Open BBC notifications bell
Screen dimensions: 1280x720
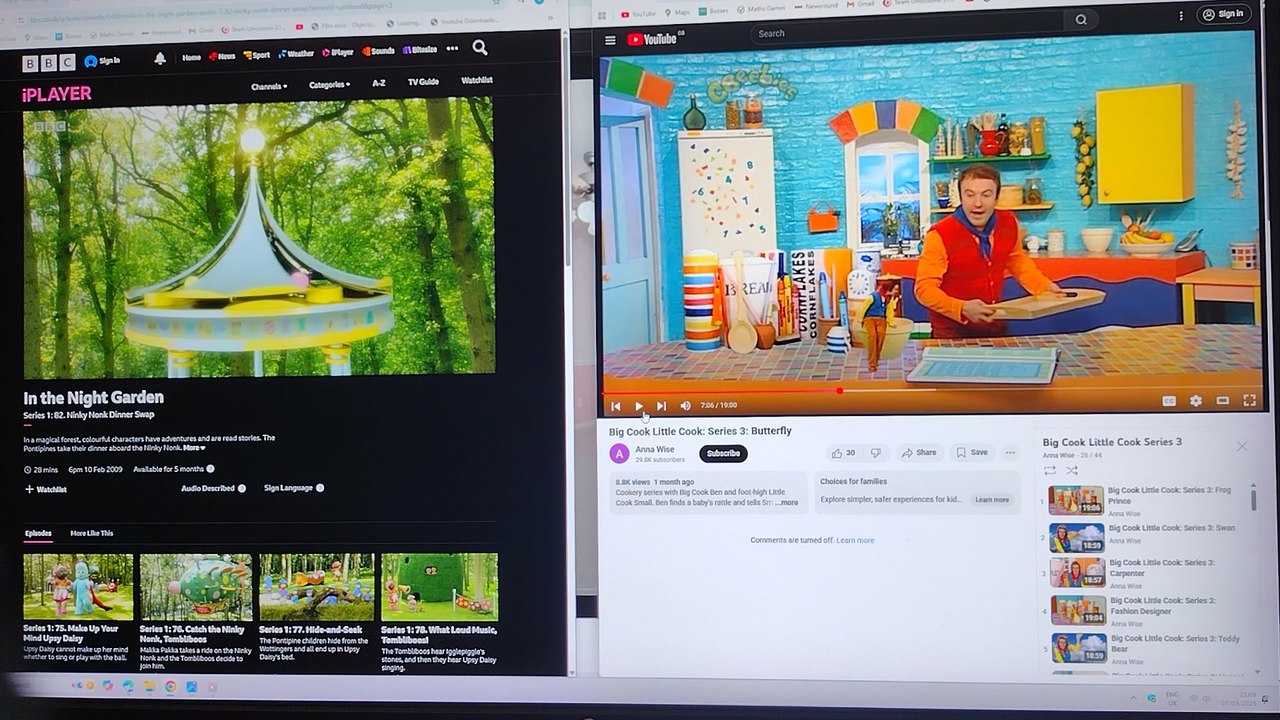pyautogui.click(x=160, y=59)
